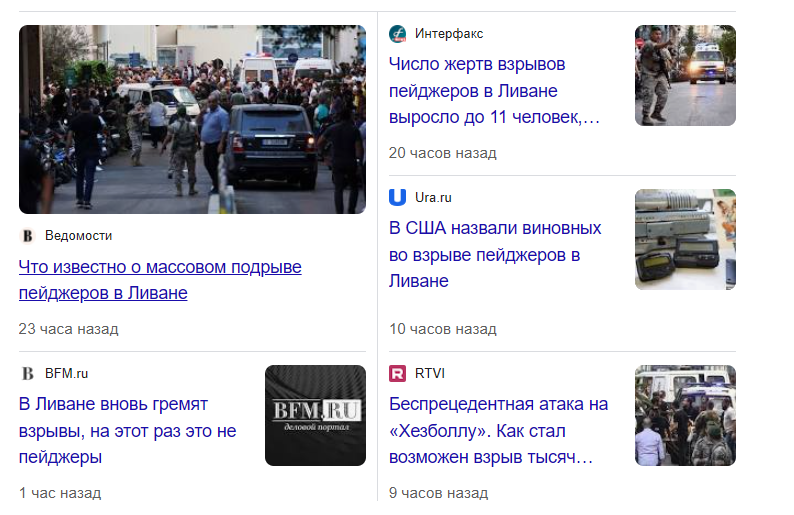Open headline 'В США назвали виновных'
Viewport: 794px width, 515px height.
pos(495,255)
